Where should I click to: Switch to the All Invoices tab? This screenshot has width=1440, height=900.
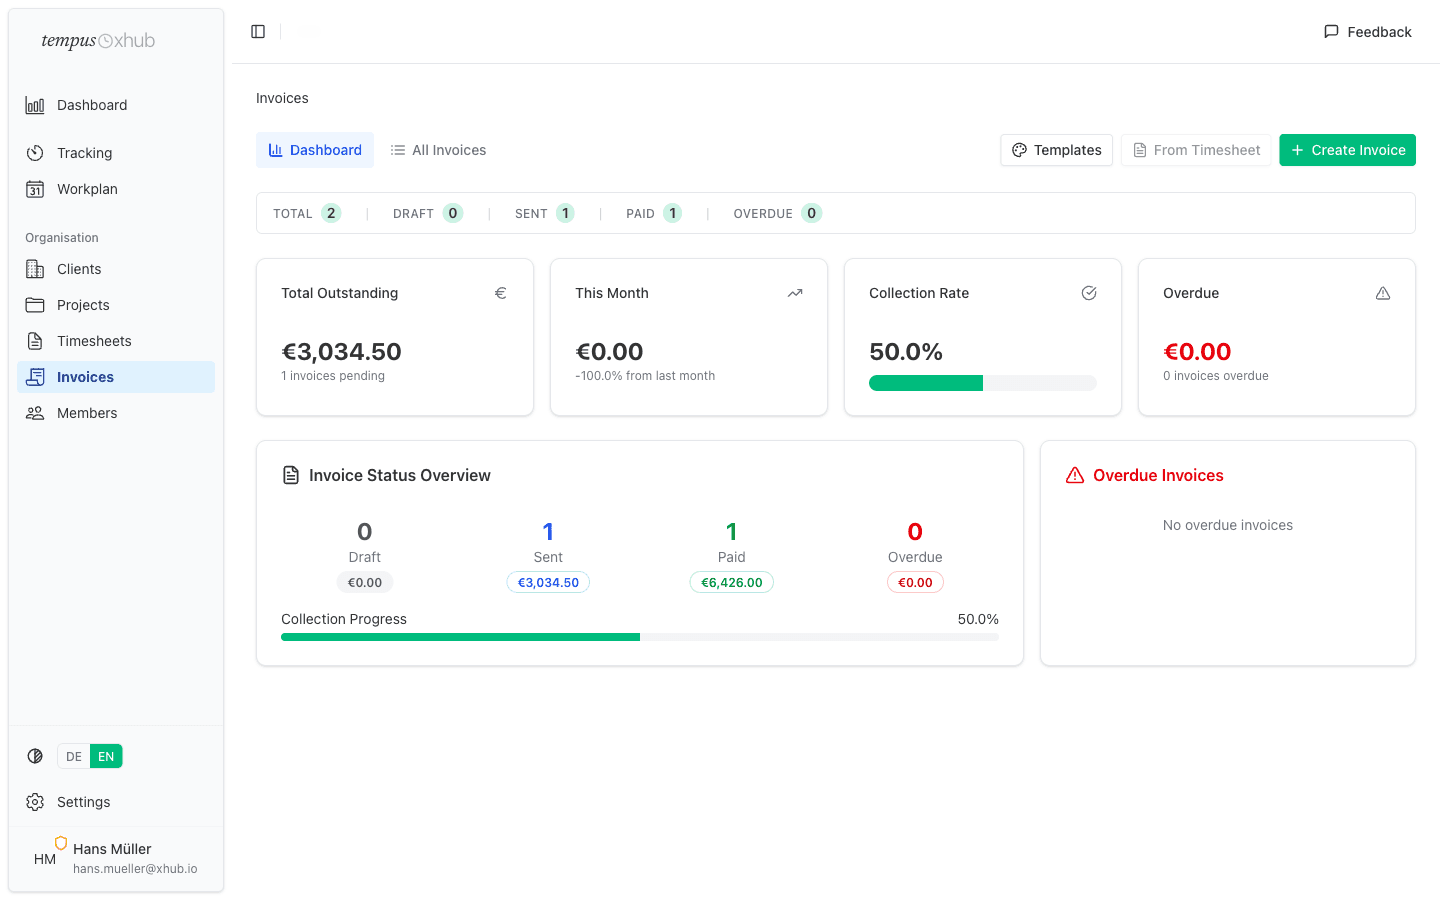(437, 149)
